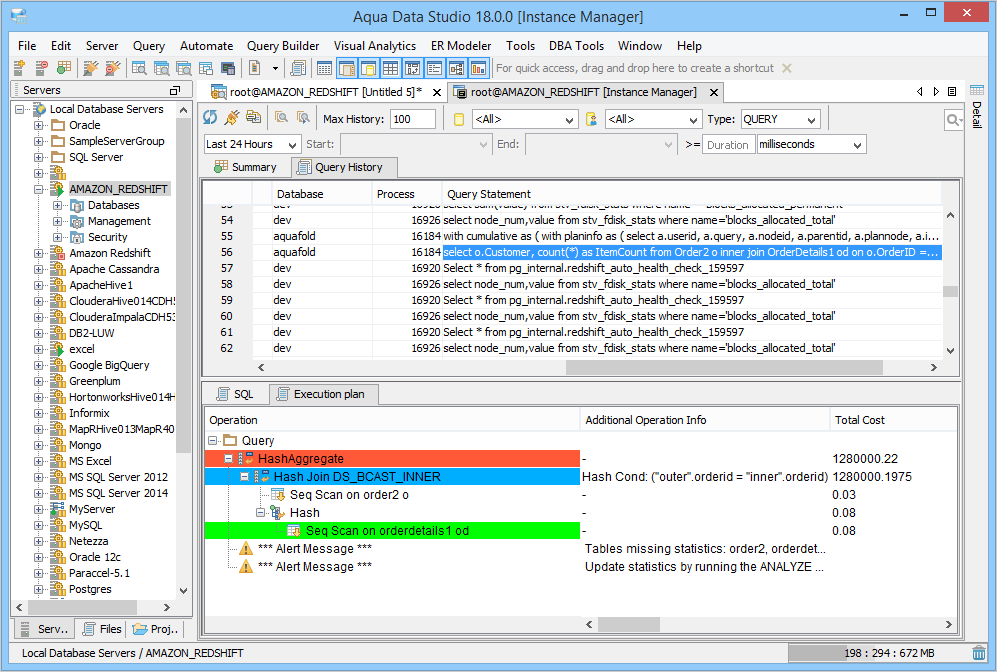Click the yellow database filter icon
This screenshot has width=997, height=672.
pyautogui.click(x=458, y=119)
